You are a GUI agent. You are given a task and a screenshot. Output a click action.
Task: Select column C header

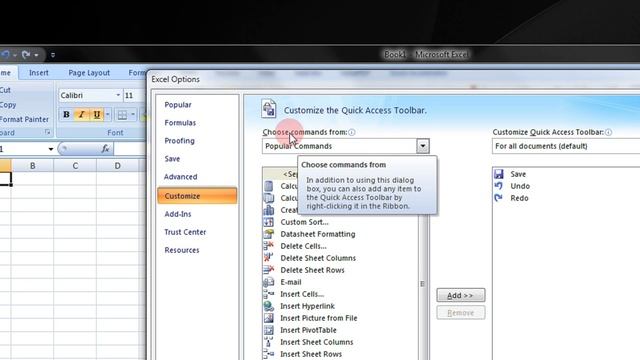point(75,166)
